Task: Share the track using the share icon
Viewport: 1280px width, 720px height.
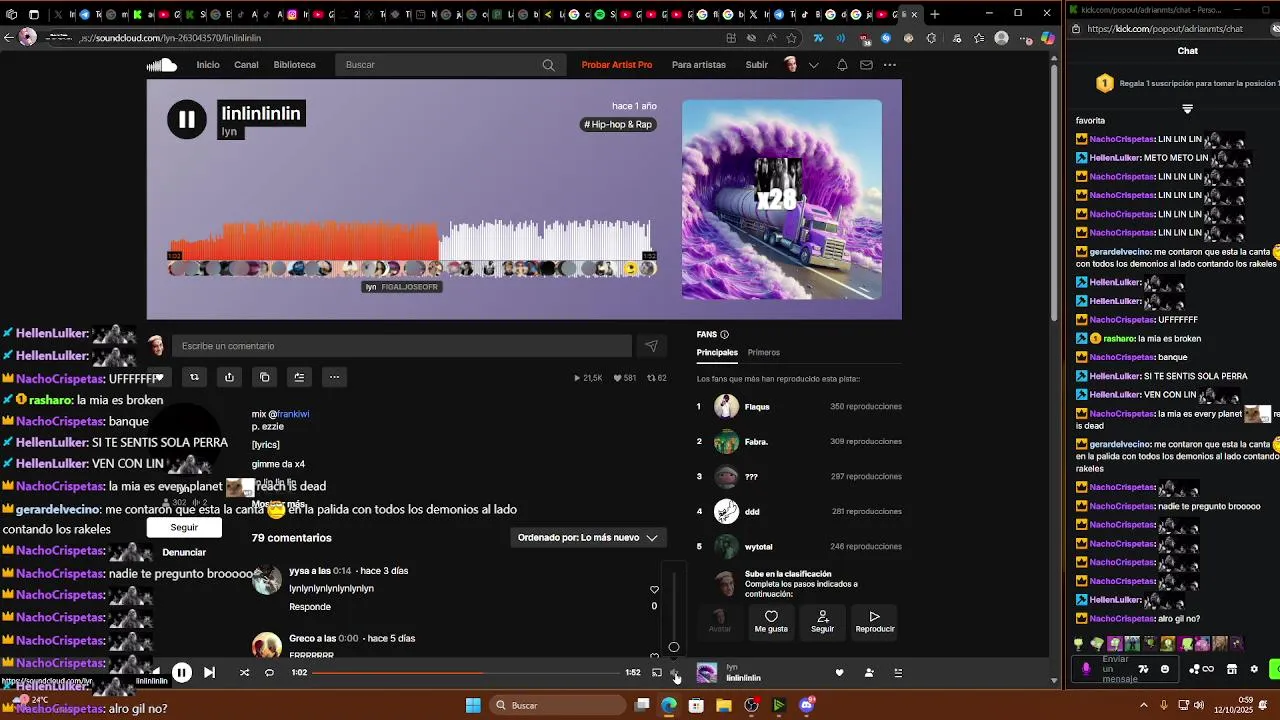Action: coord(229,377)
